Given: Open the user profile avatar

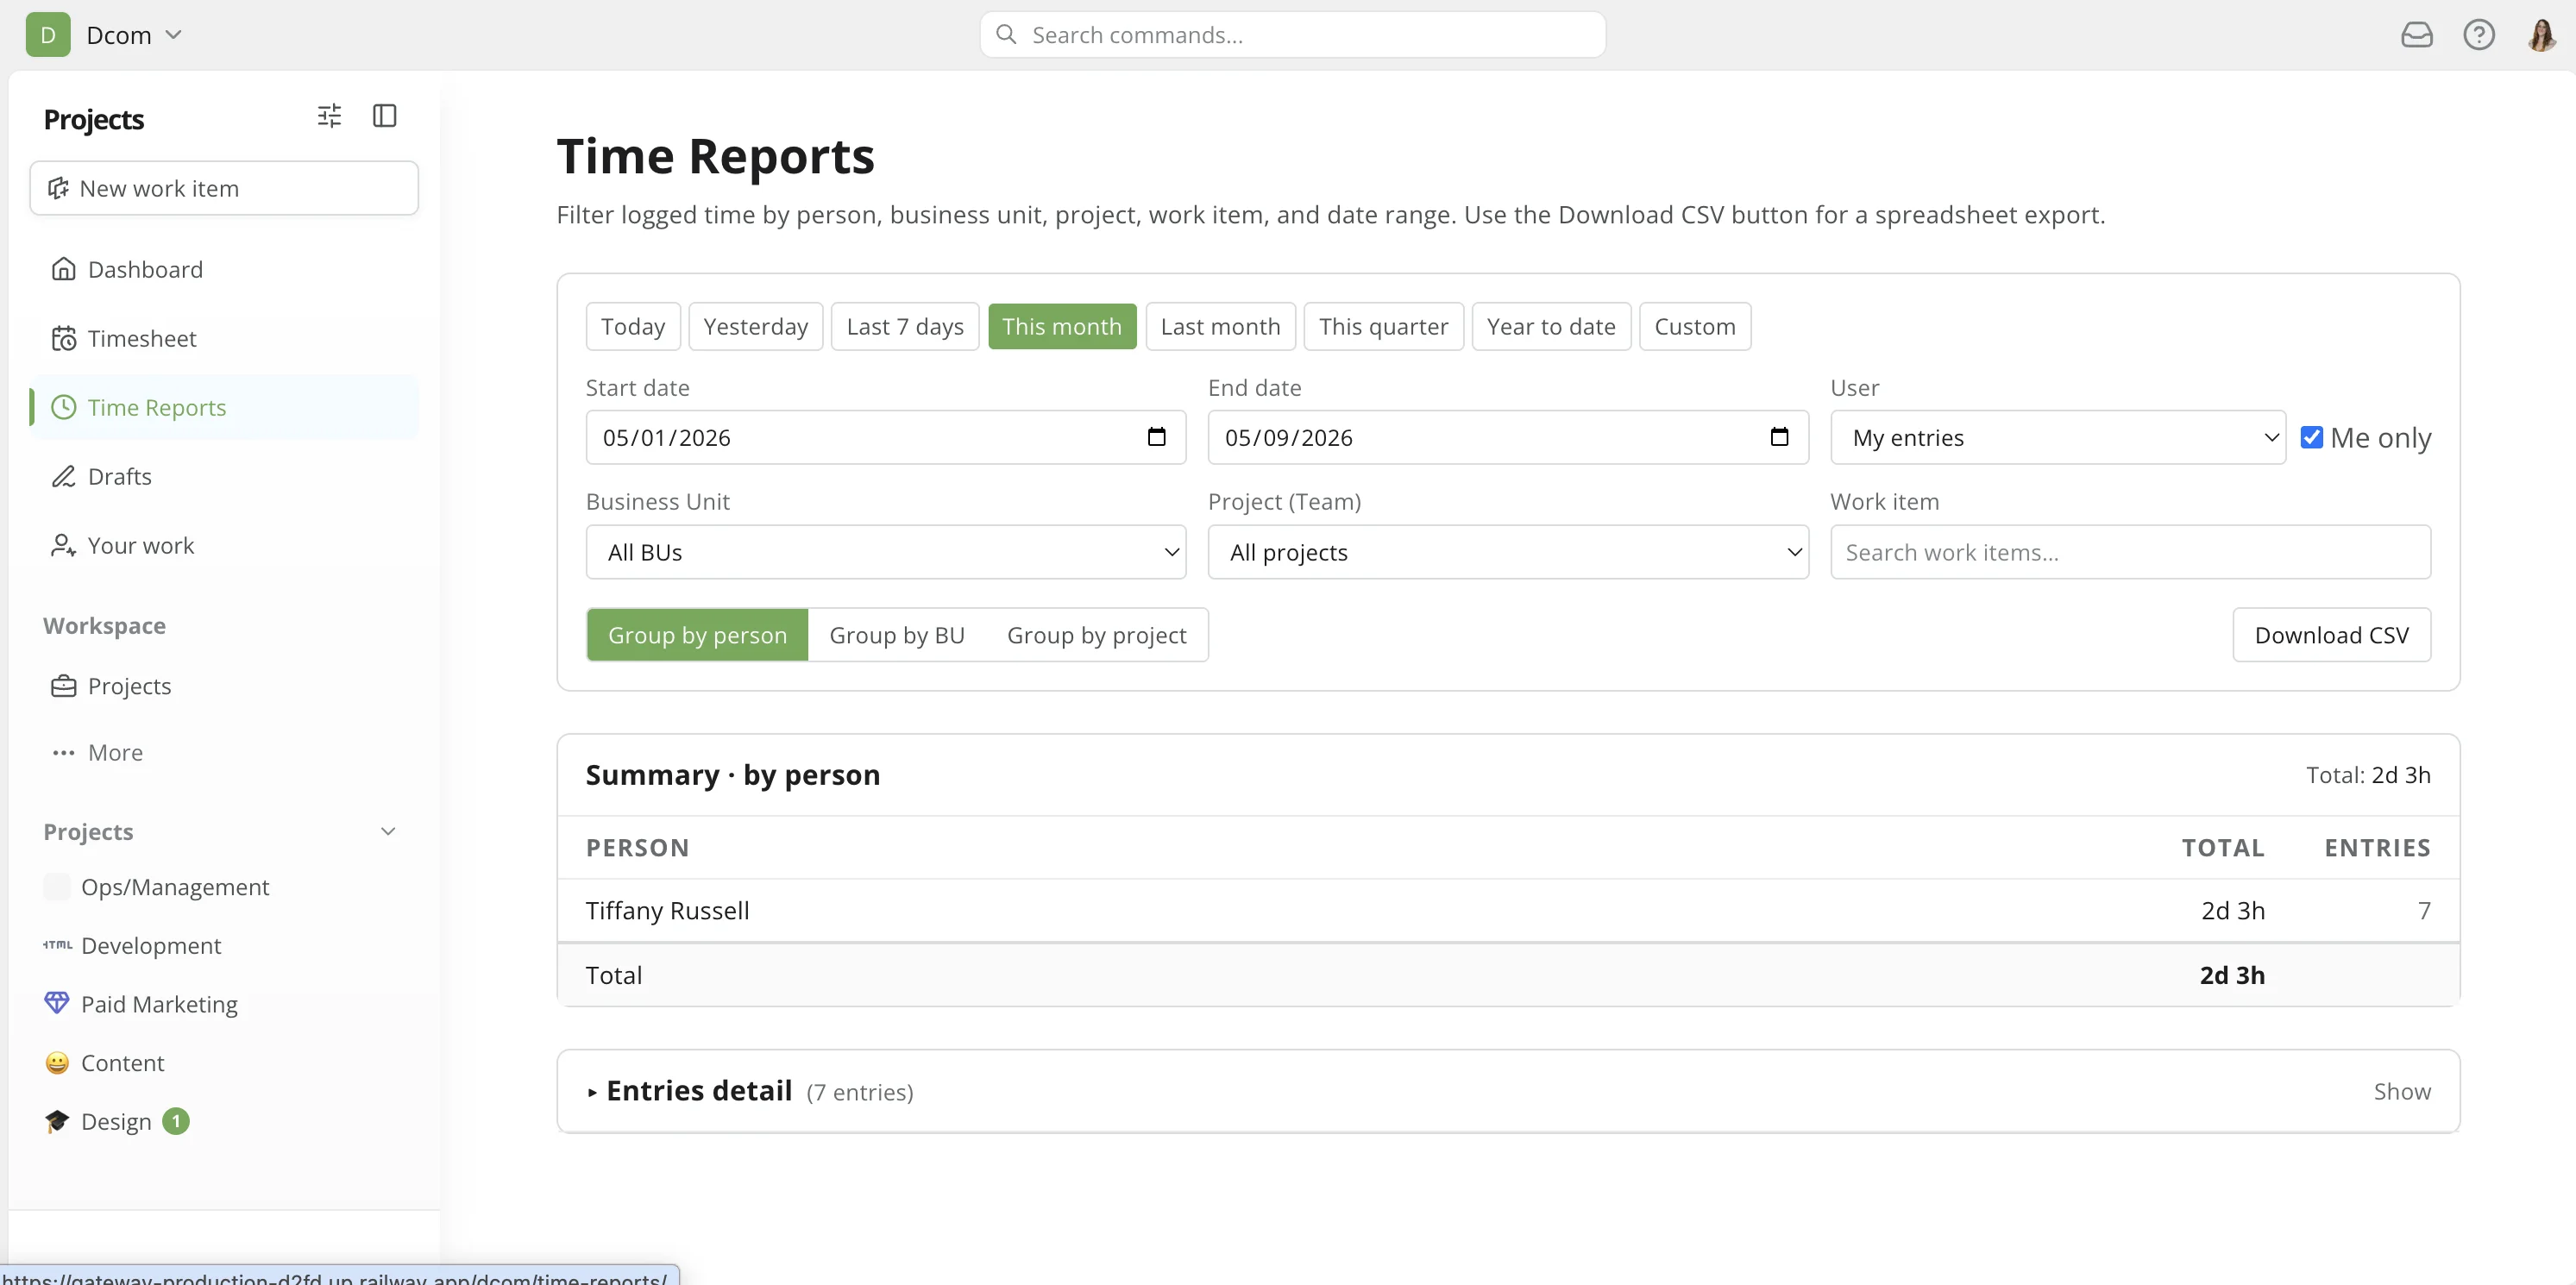Looking at the screenshot, I should pyautogui.click(x=2541, y=35).
